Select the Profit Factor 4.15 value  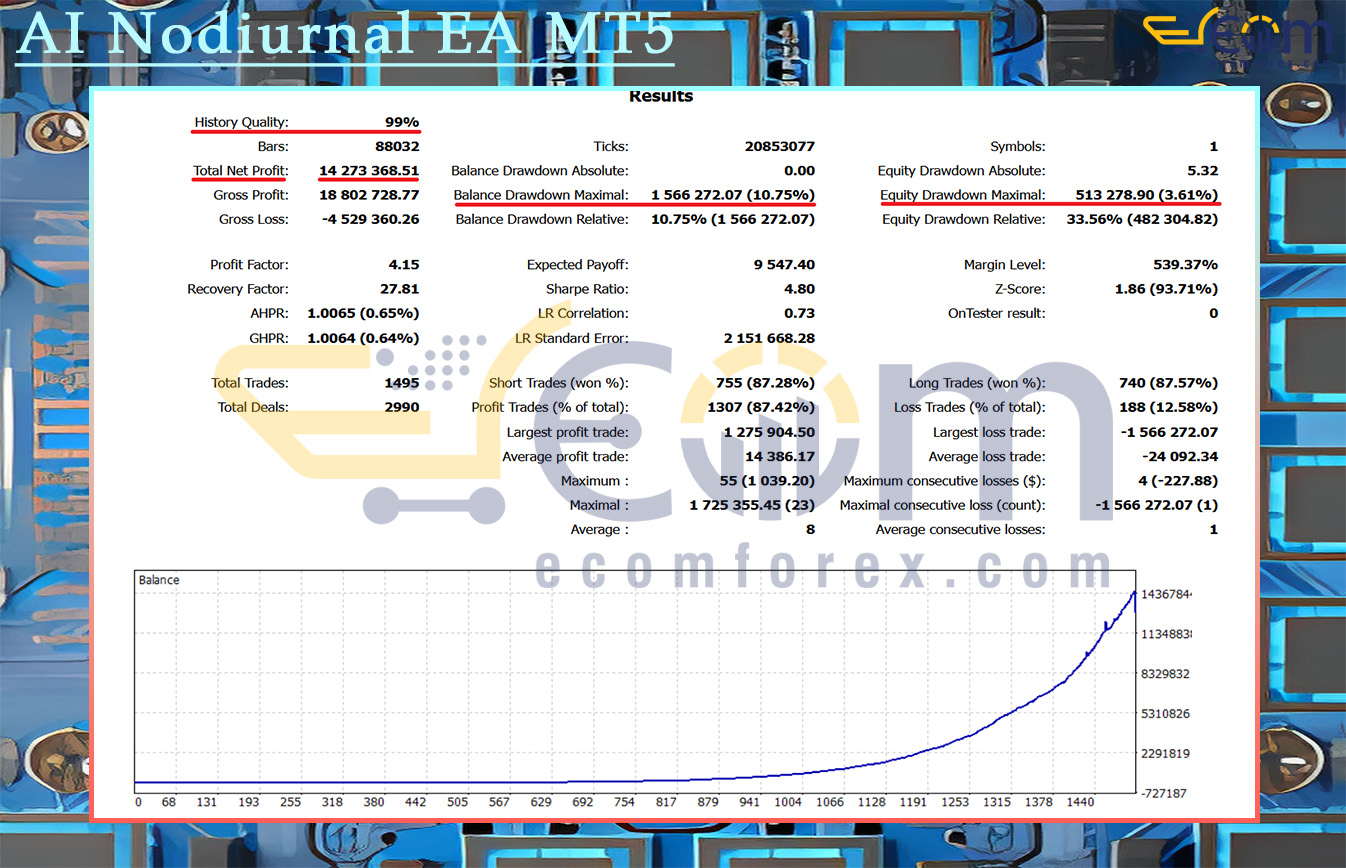tap(403, 265)
